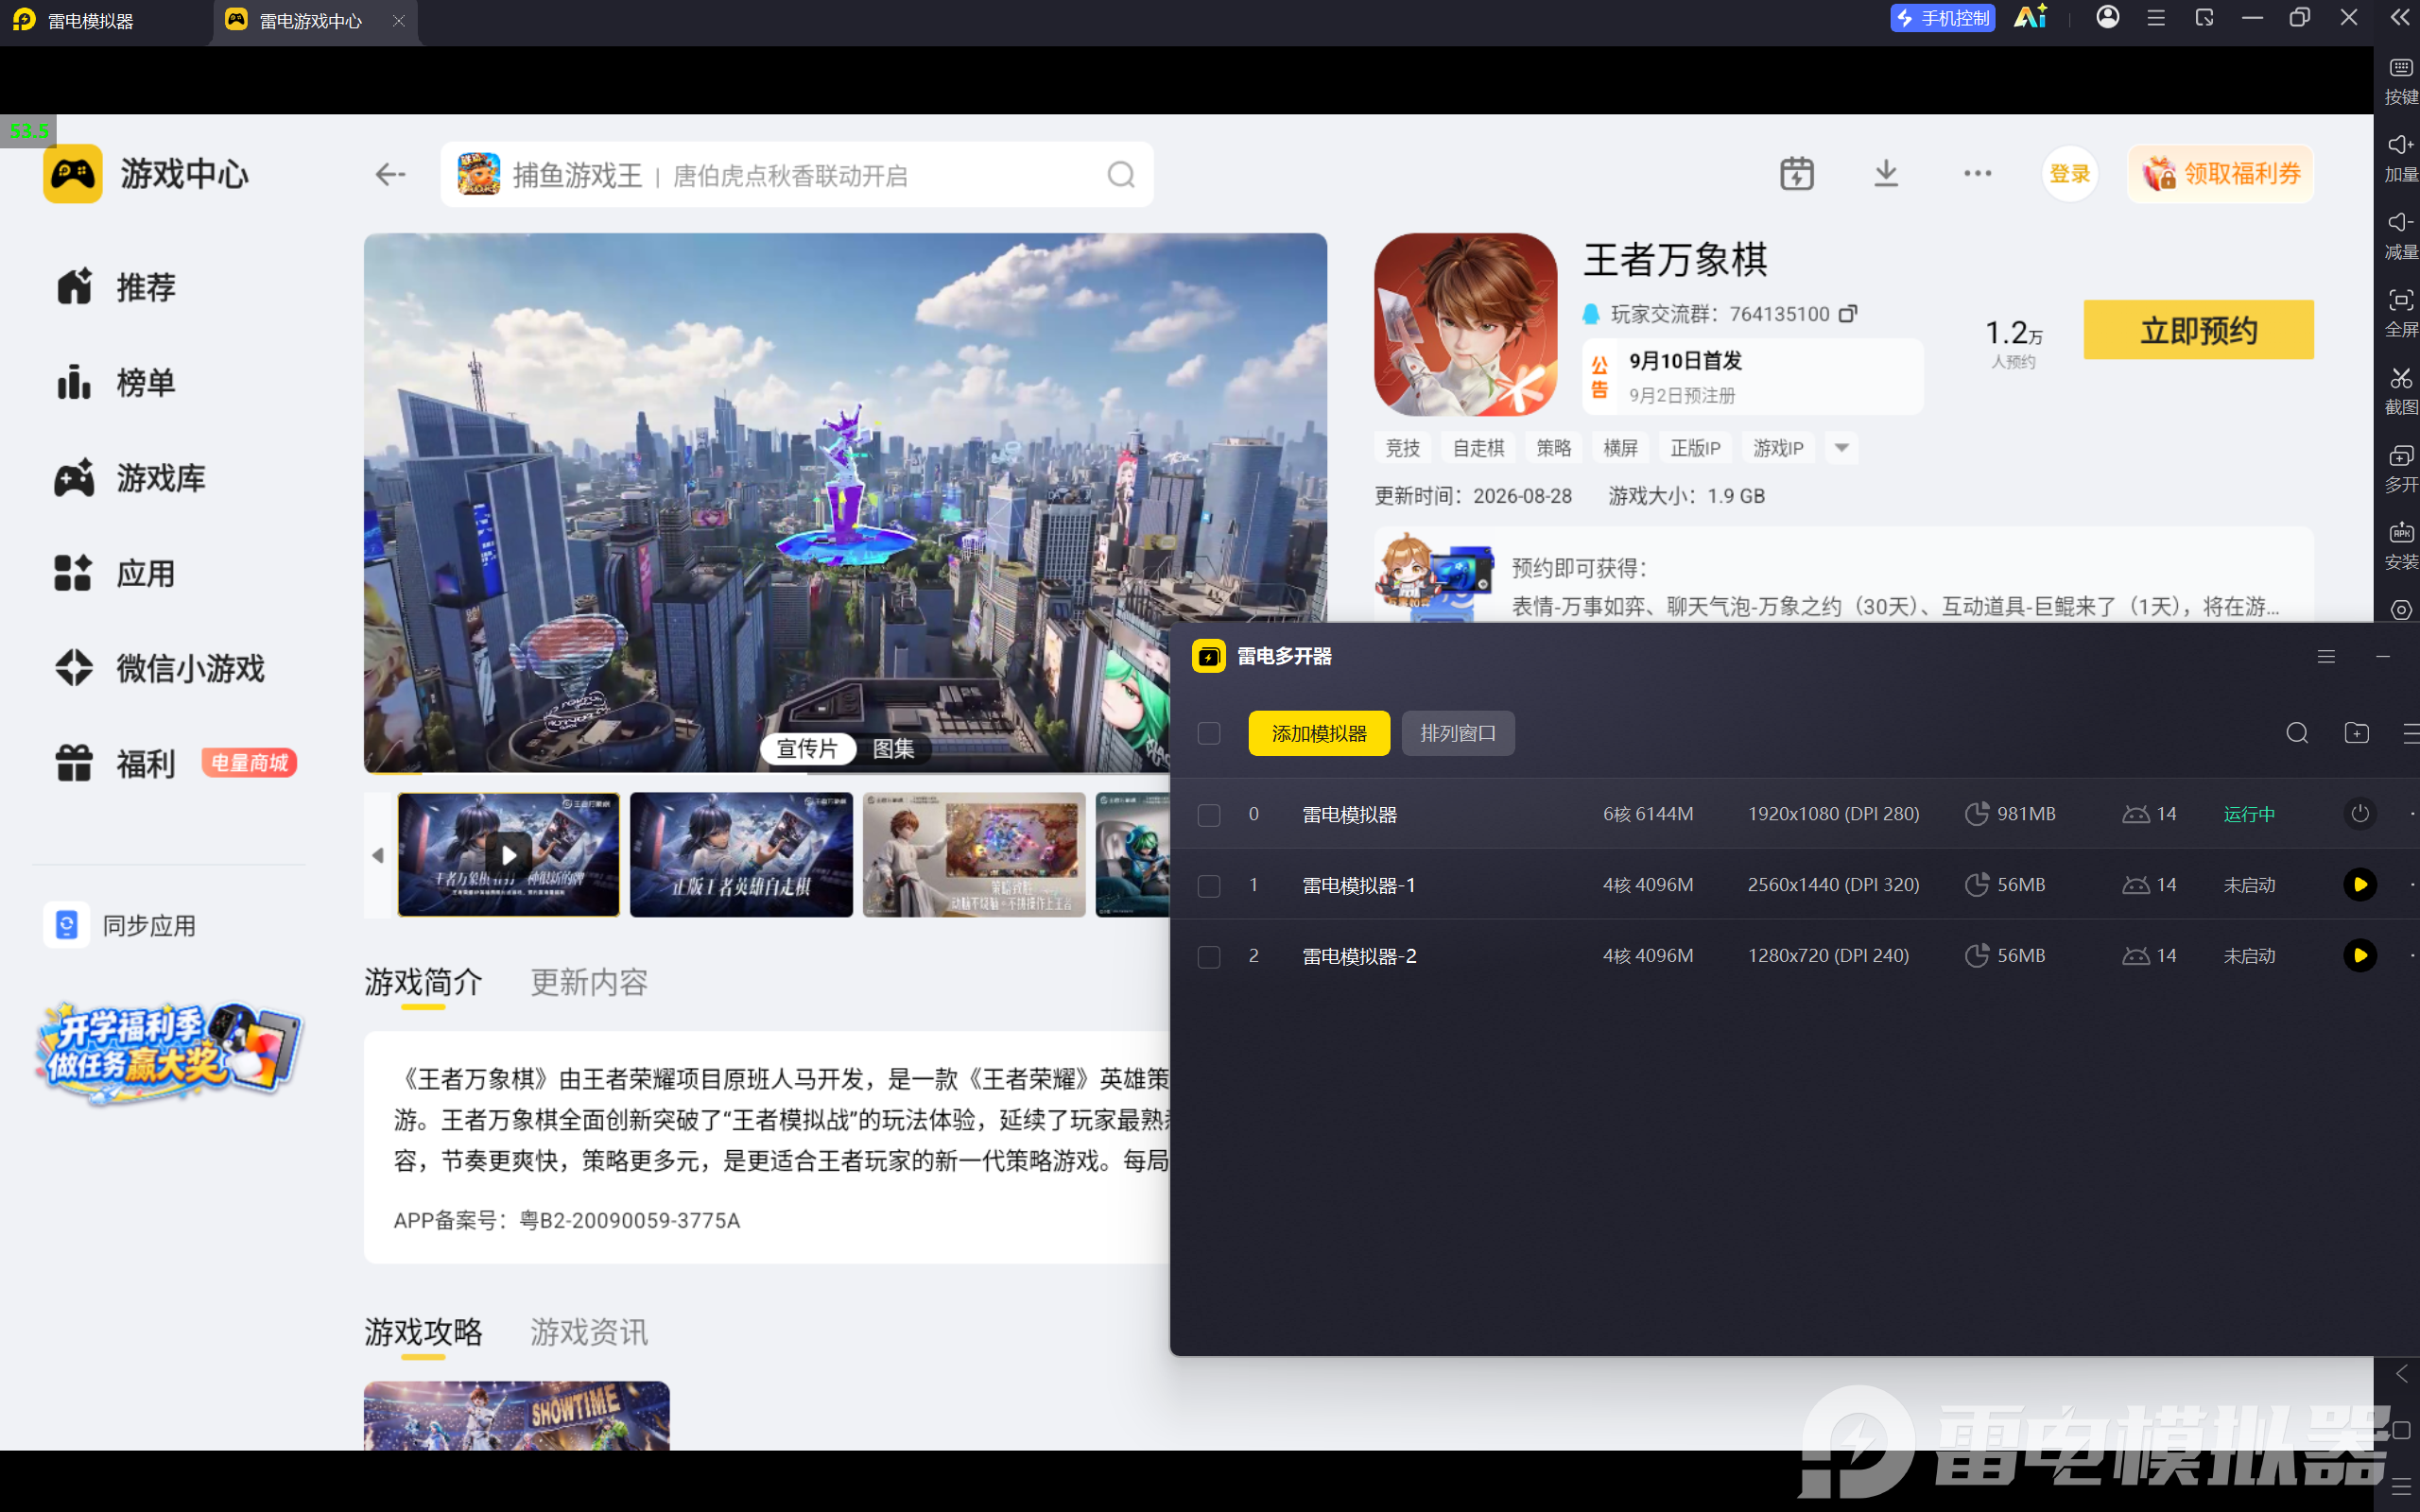Open the multi-instance search icon
2420x1512 pixels.
pos(2297,733)
